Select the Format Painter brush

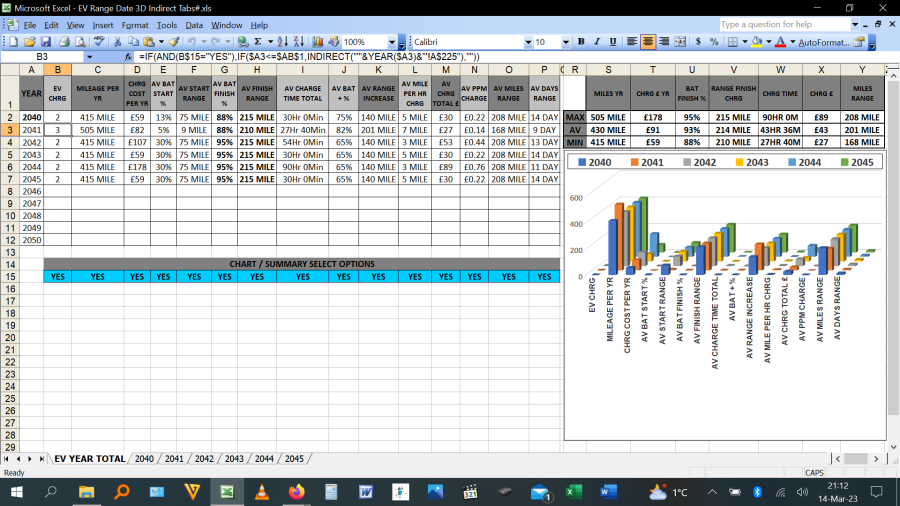coord(174,42)
